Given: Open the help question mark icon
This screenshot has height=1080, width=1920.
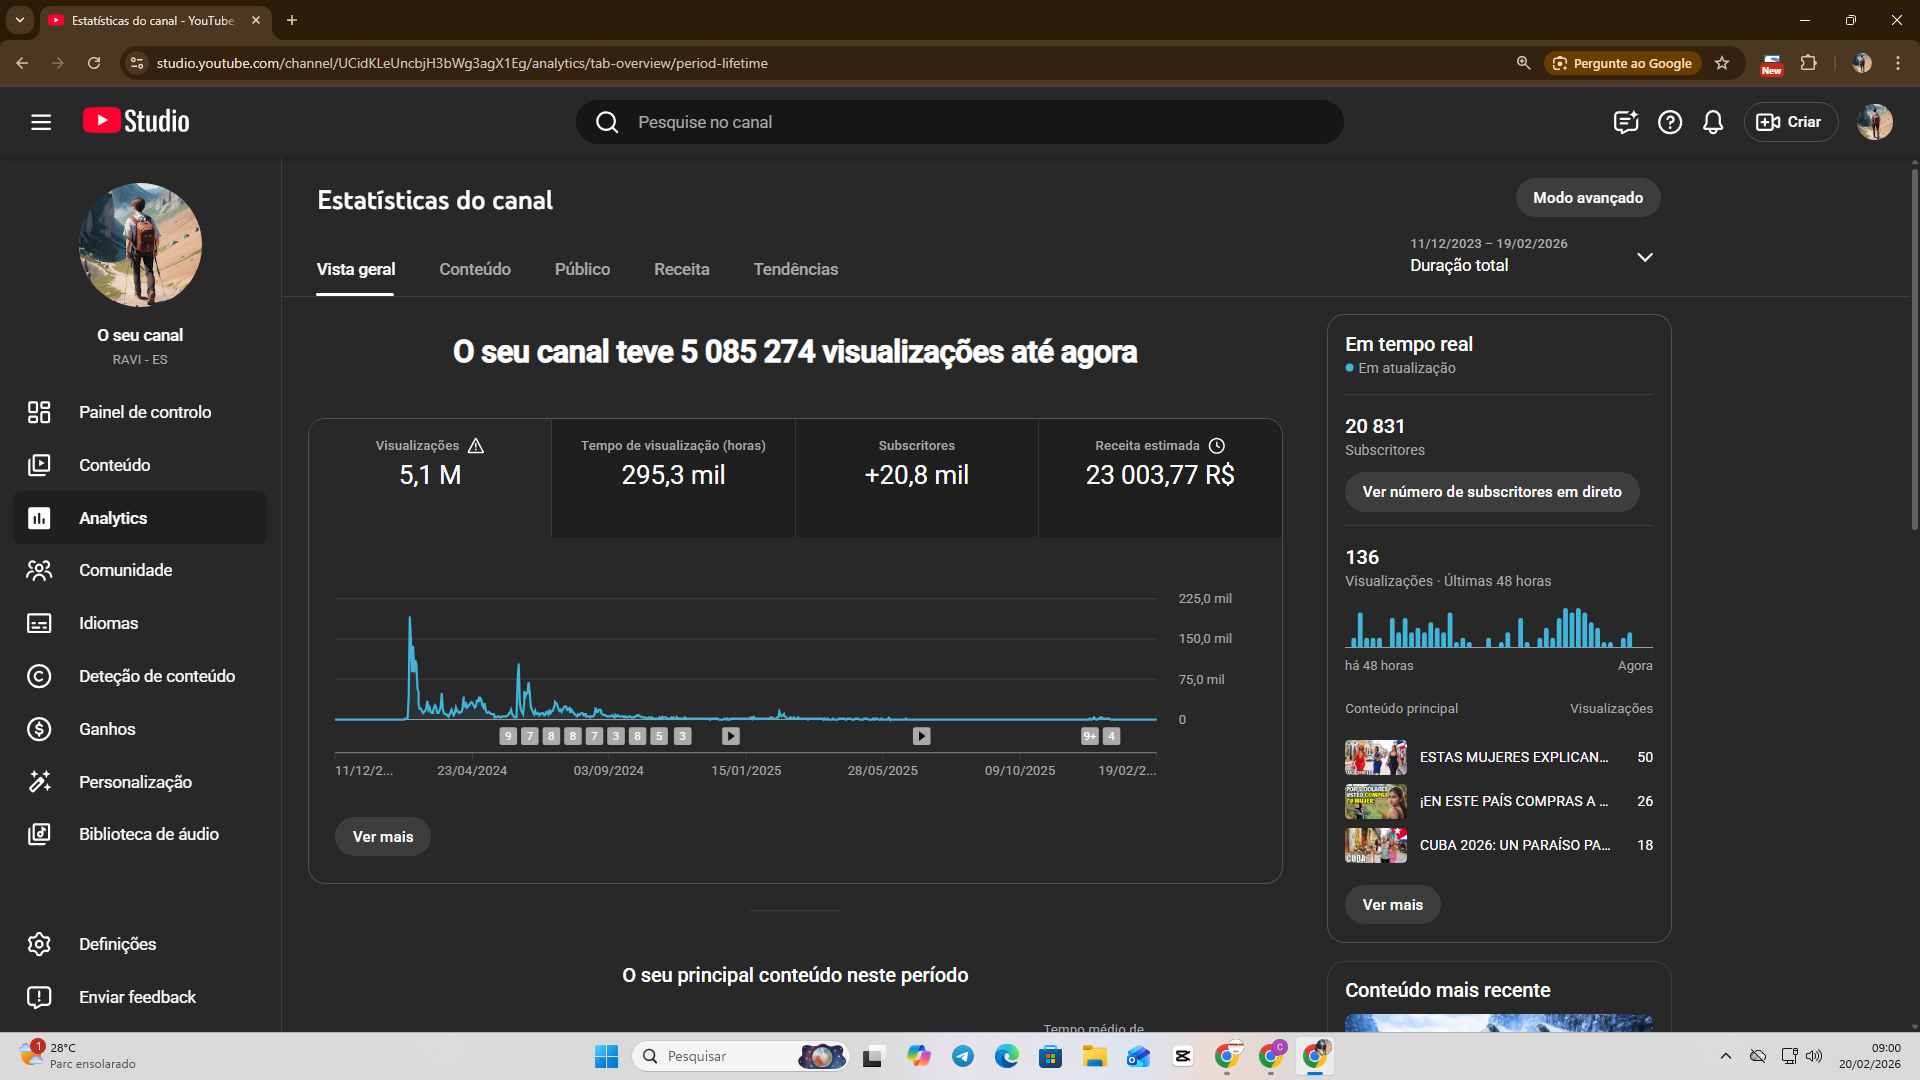Looking at the screenshot, I should (1669, 122).
